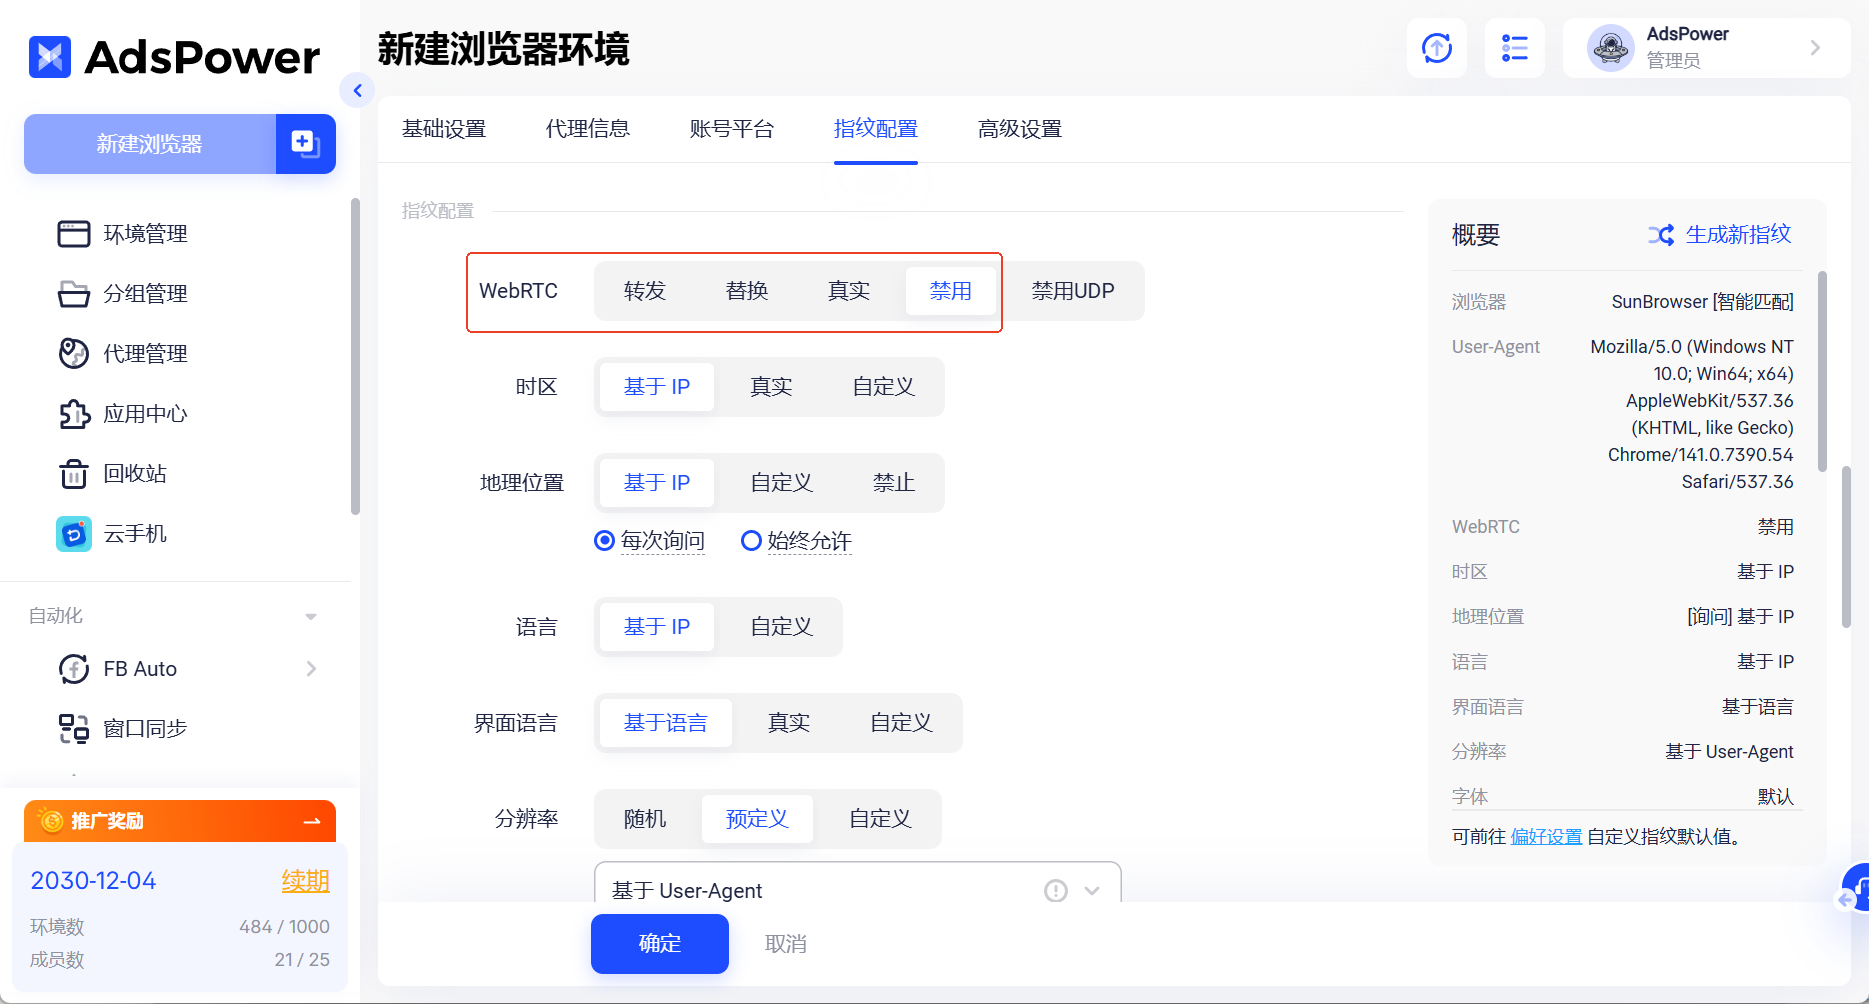Image resolution: width=1869 pixels, height=1004 pixels.
Task: Collapse the 自动化 section
Action: pyautogui.click(x=310, y=616)
